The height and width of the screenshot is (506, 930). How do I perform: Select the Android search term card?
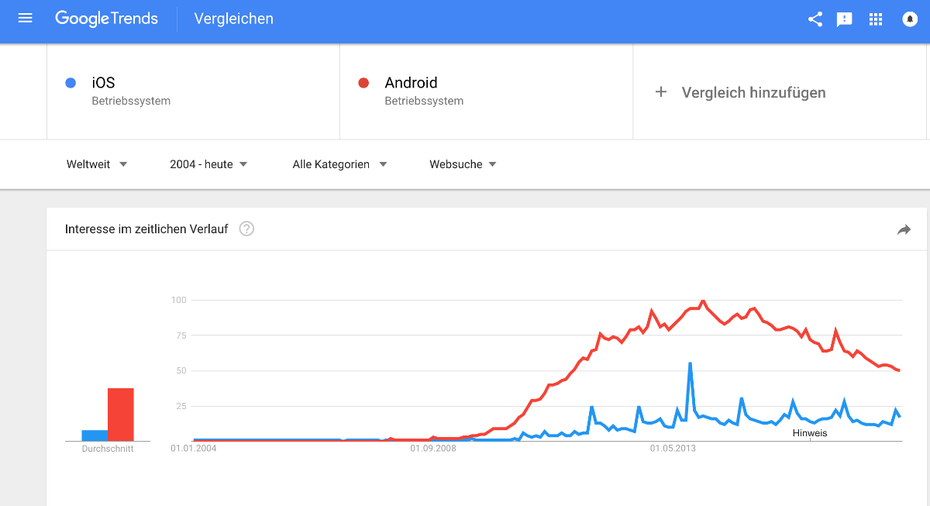(486, 91)
